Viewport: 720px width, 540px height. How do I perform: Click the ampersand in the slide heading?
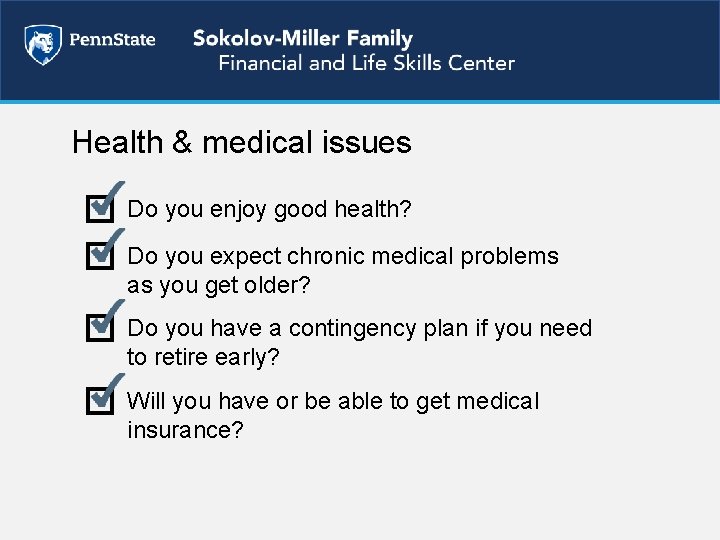coord(182,142)
